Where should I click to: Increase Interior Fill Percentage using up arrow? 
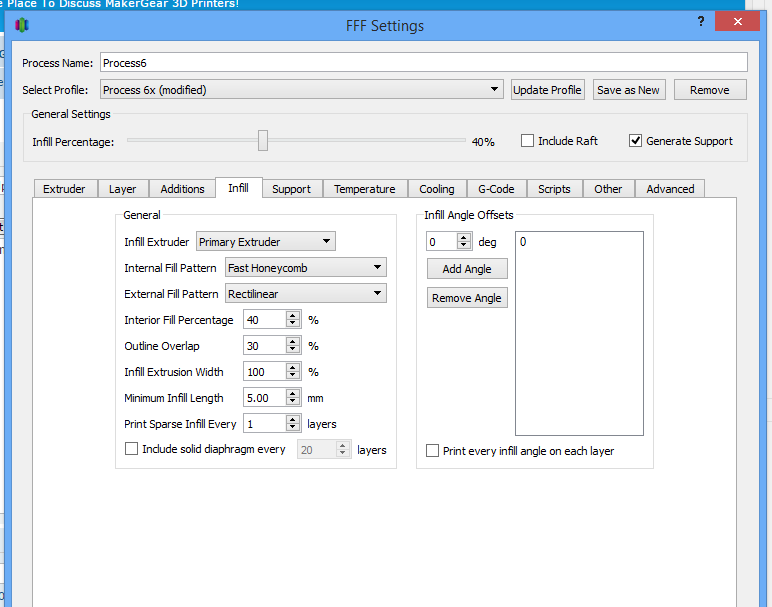click(293, 316)
